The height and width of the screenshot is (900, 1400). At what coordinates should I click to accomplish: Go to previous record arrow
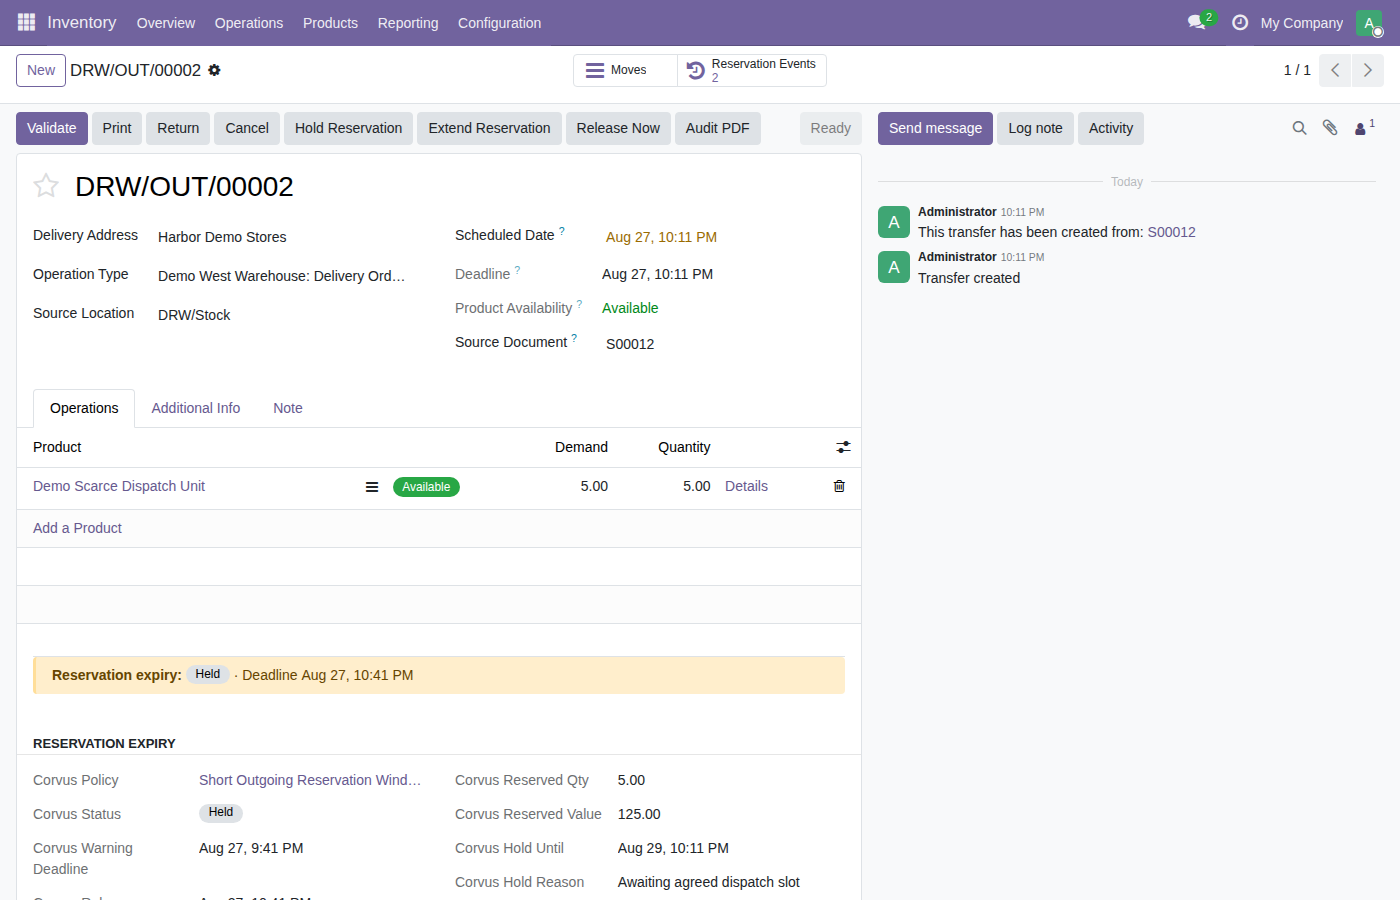(x=1335, y=70)
